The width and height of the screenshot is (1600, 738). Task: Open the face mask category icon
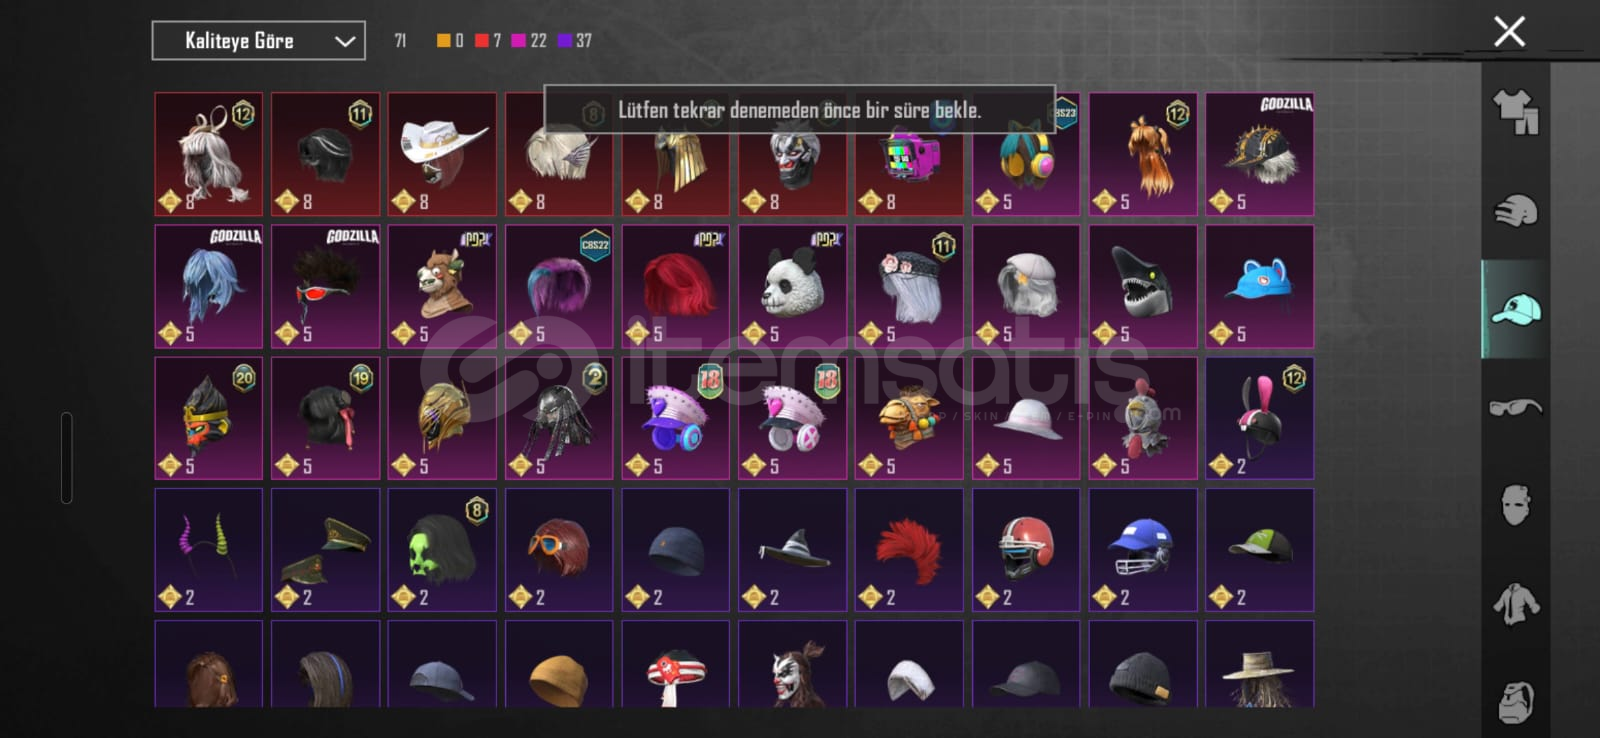click(x=1516, y=505)
